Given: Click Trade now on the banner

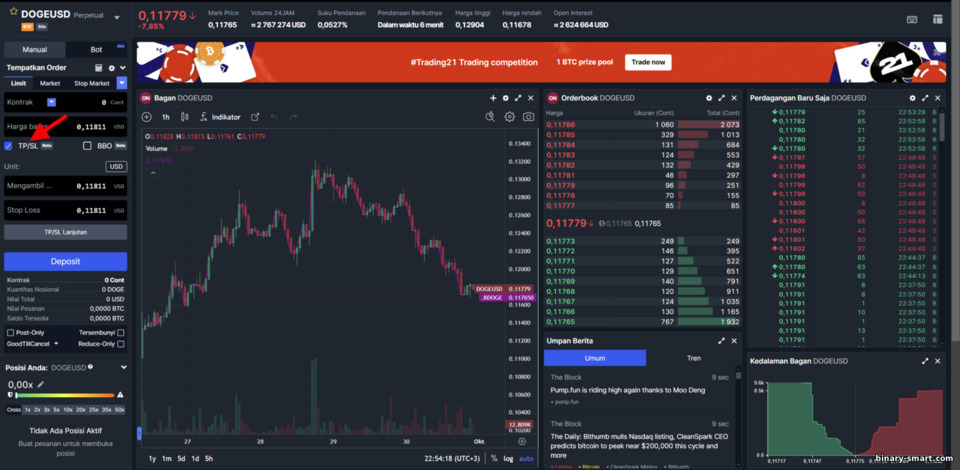Looking at the screenshot, I should coord(648,62).
